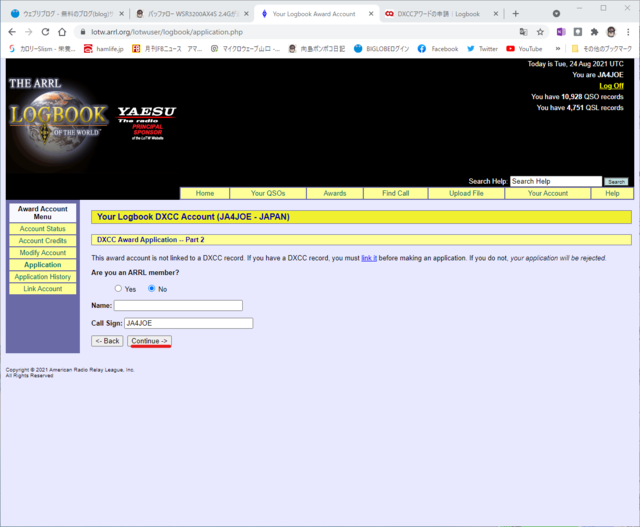Viewport: 640px width, 527px height.
Task: Click the browser forward arrow
Action: [x=29, y=32]
